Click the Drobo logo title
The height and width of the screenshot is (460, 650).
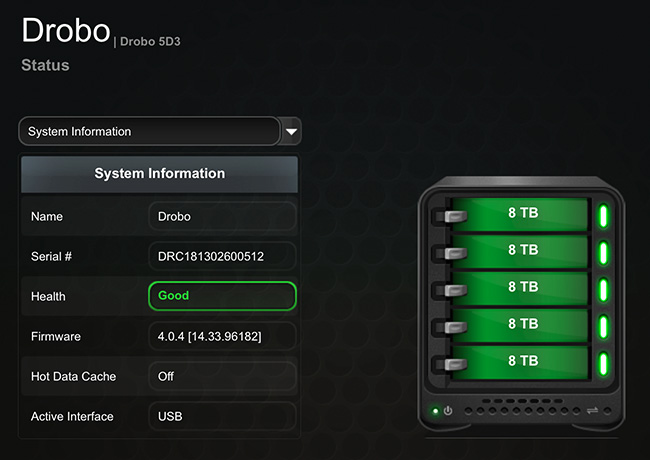click(x=66, y=30)
